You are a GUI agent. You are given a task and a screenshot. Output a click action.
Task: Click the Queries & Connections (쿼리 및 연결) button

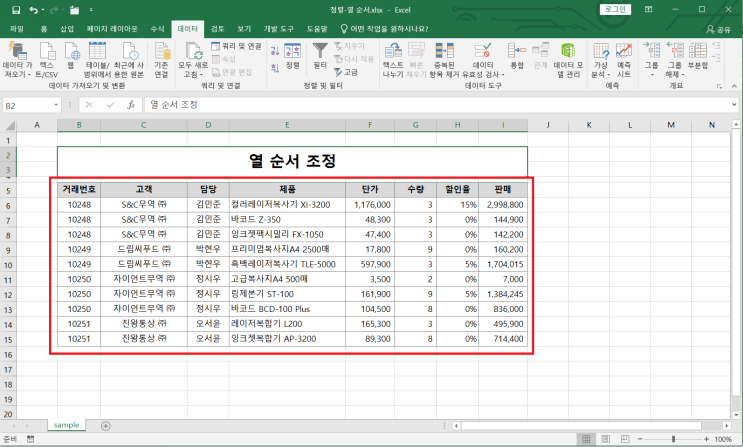coord(236,46)
